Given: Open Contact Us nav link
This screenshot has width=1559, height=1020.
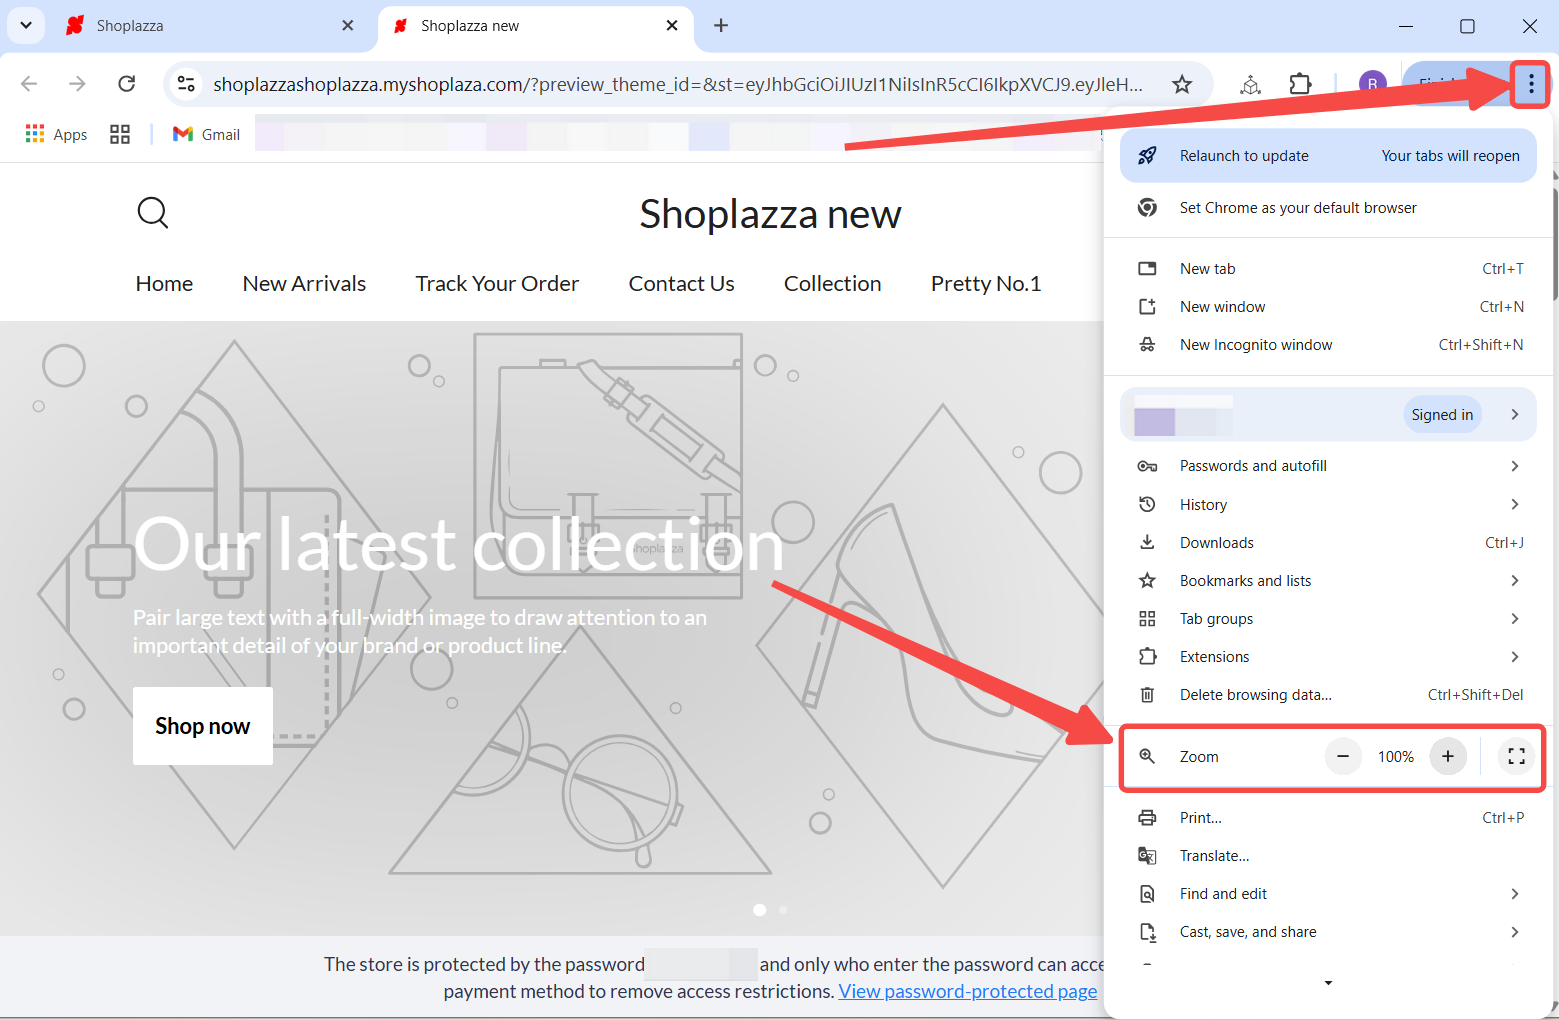Looking at the screenshot, I should [681, 283].
